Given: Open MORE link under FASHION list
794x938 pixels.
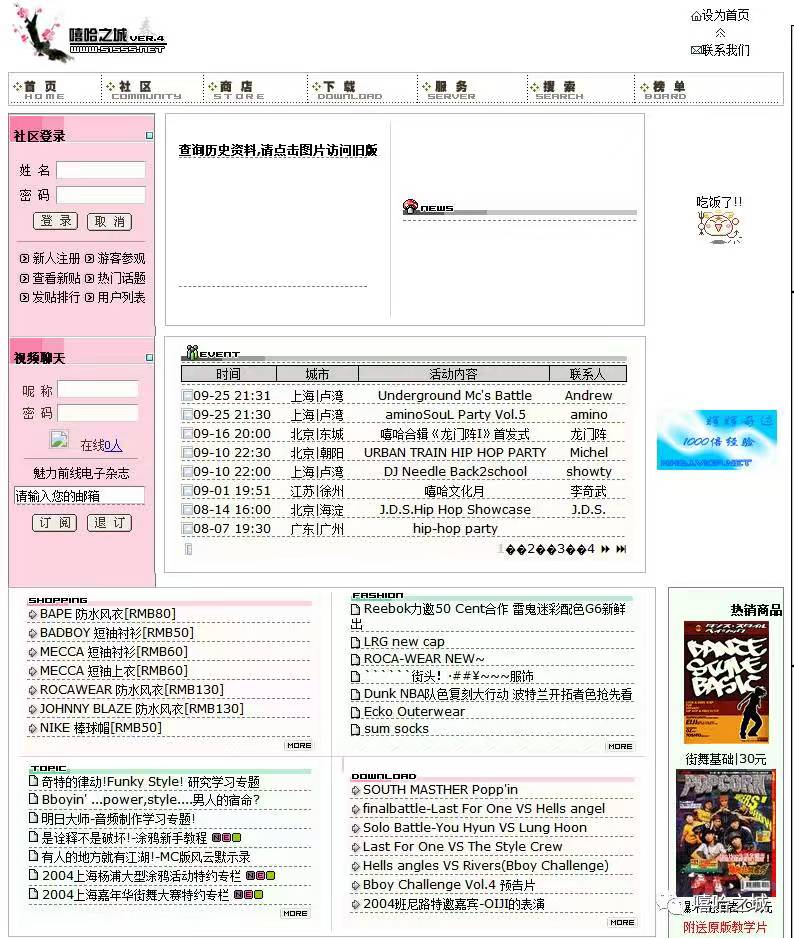Looking at the screenshot, I should pyautogui.click(x=620, y=747).
